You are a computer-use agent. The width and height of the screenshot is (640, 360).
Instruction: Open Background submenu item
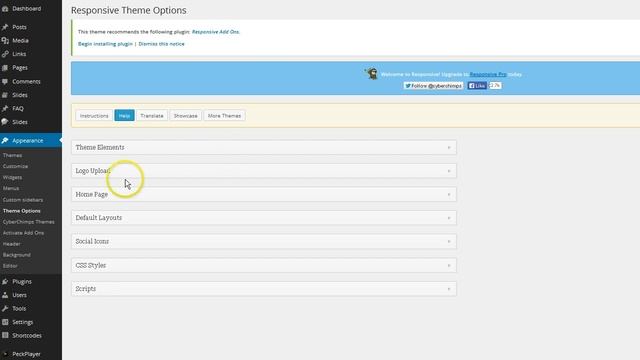point(17,255)
